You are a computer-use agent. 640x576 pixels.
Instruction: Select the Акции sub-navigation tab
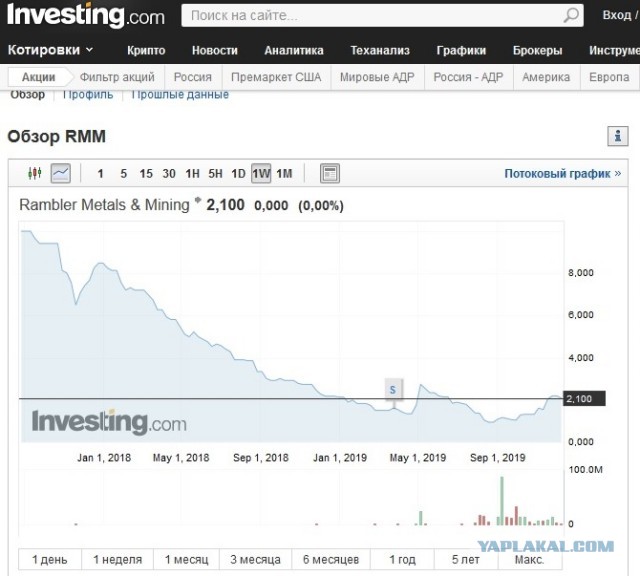(x=38, y=77)
